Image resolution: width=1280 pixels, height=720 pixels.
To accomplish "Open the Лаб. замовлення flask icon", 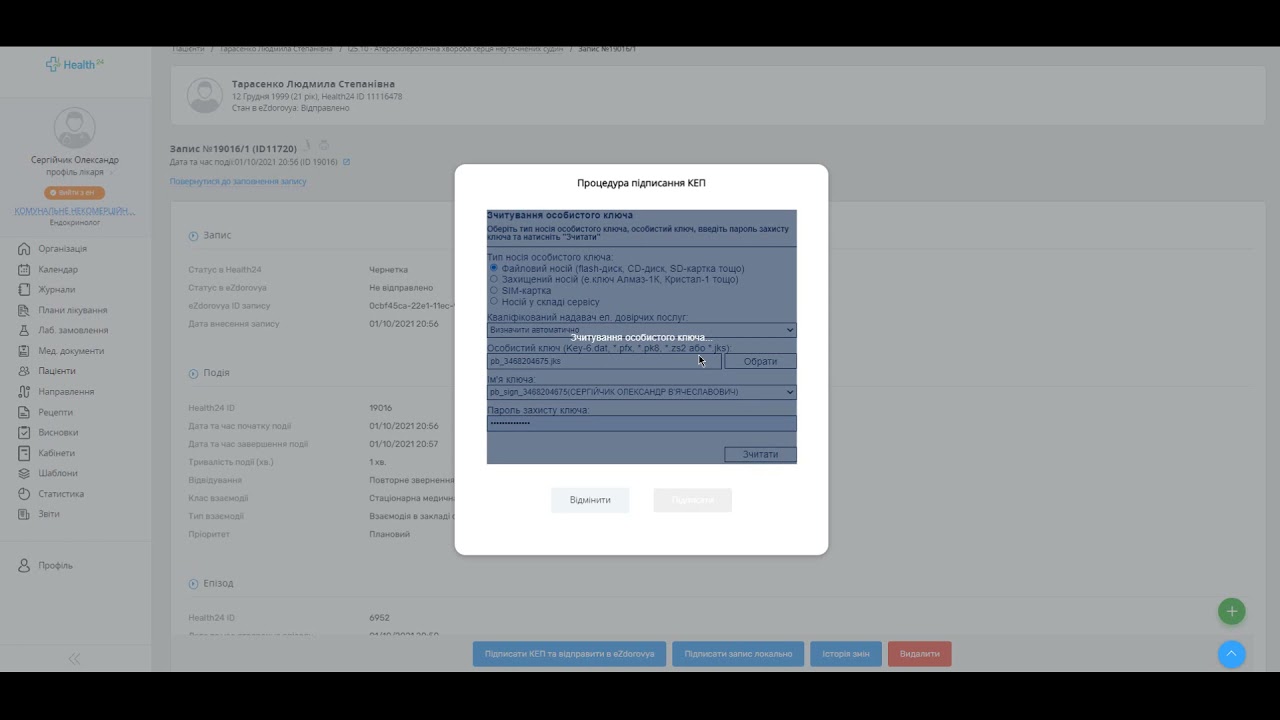I will [24, 330].
